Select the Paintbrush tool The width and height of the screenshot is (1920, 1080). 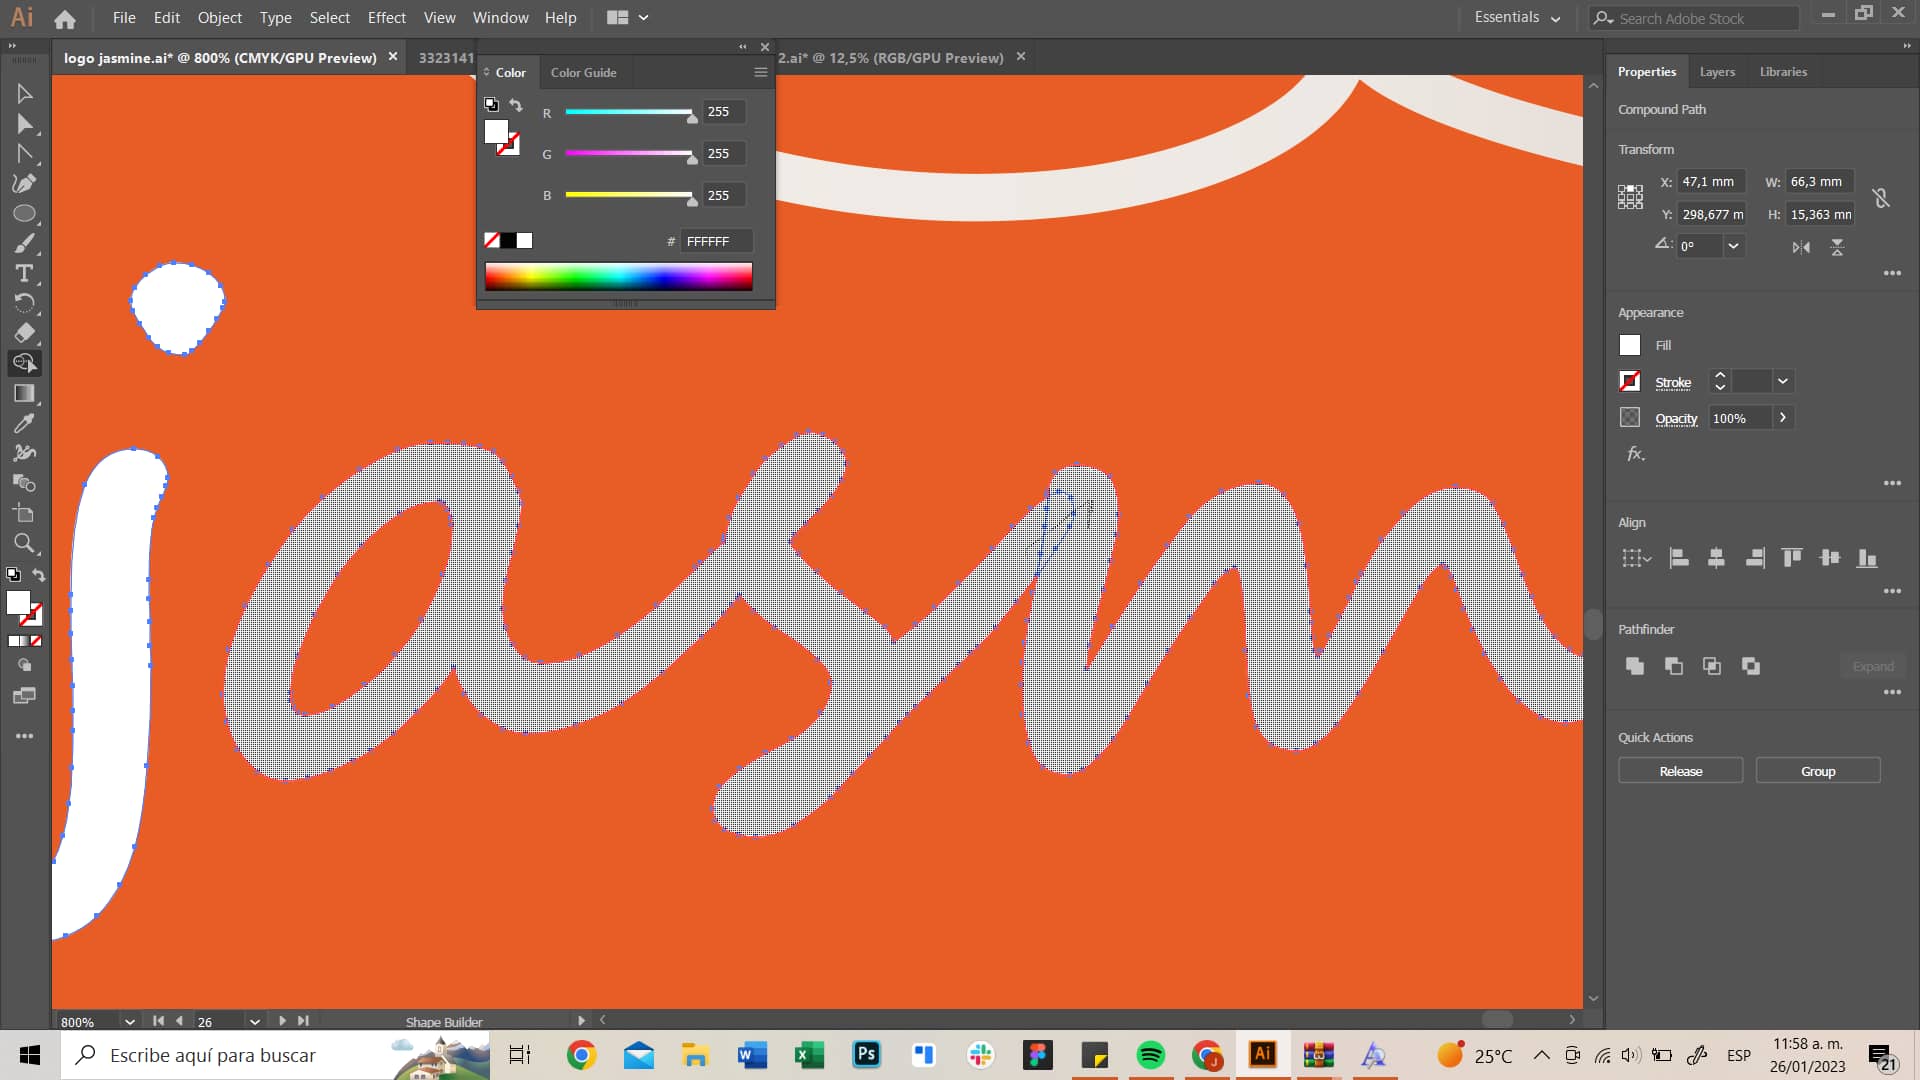25,244
